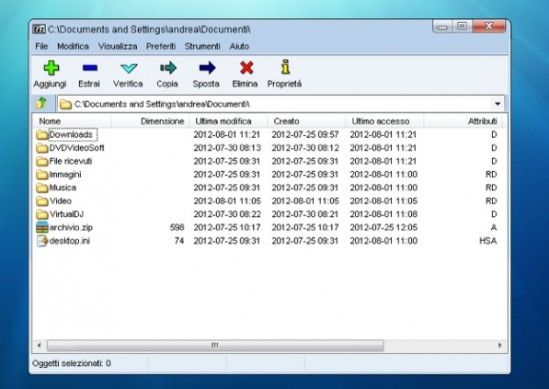Click the Video folder icon
The width and height of the screenshot is (549, 389).
42,201
